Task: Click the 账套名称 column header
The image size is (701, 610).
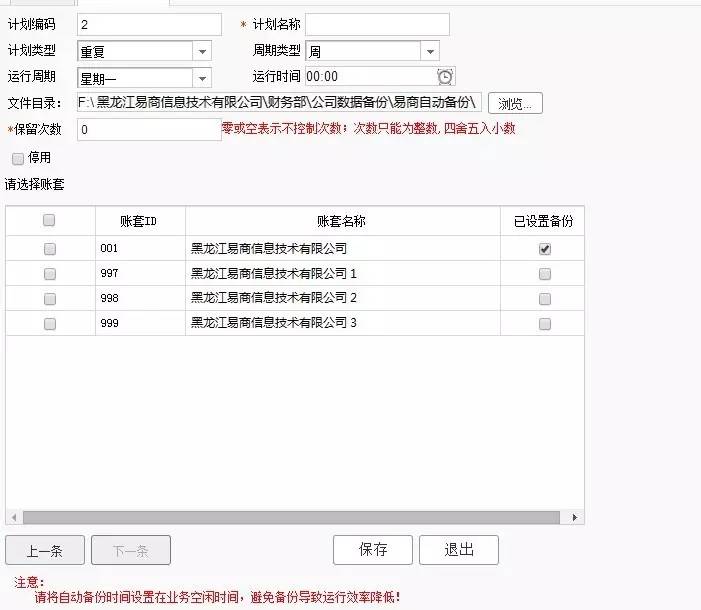Action: (x=342, y=221)
